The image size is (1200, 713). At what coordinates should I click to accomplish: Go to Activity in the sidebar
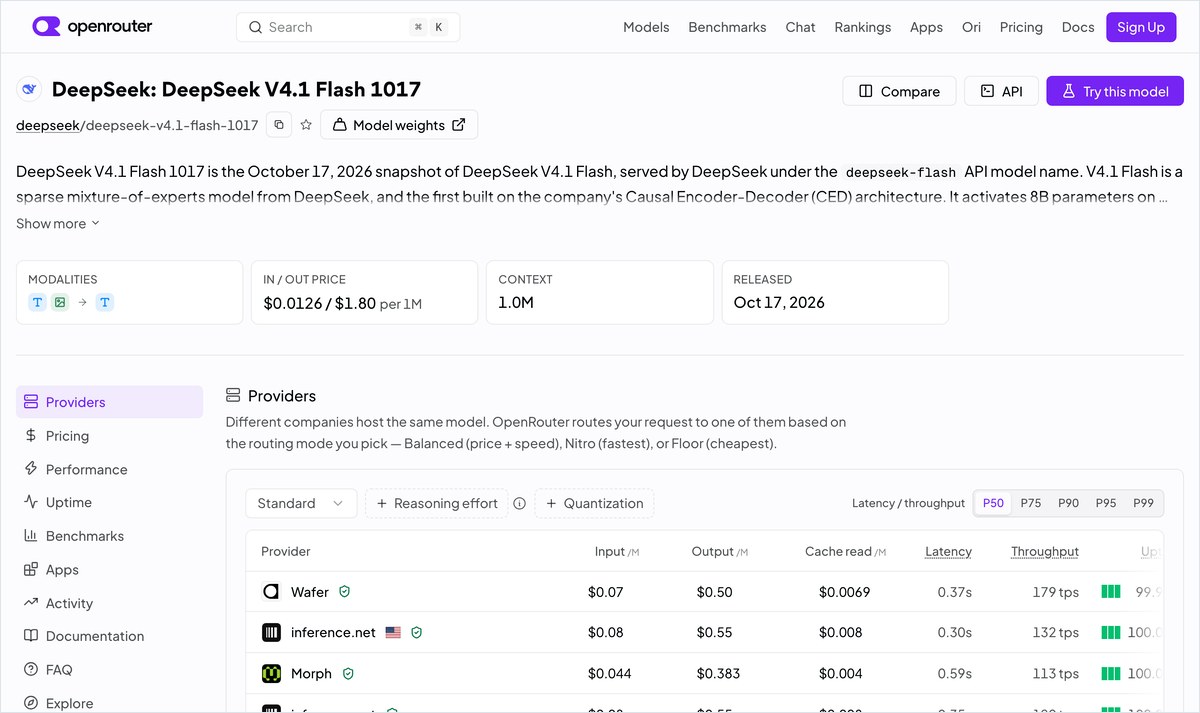[x=109, y=603]
